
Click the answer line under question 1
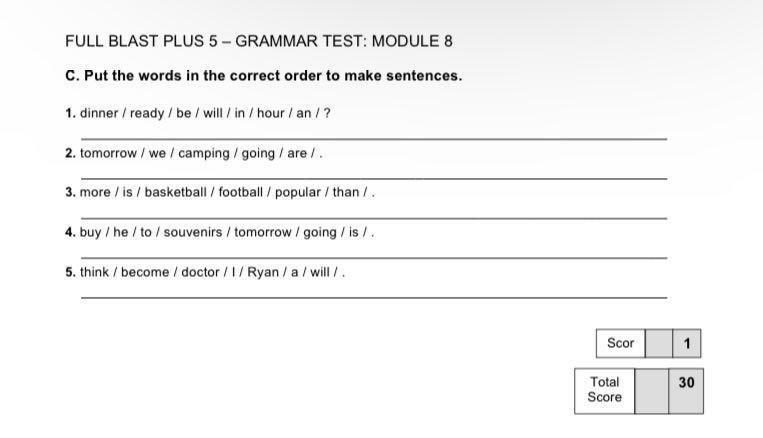[373, 136]
